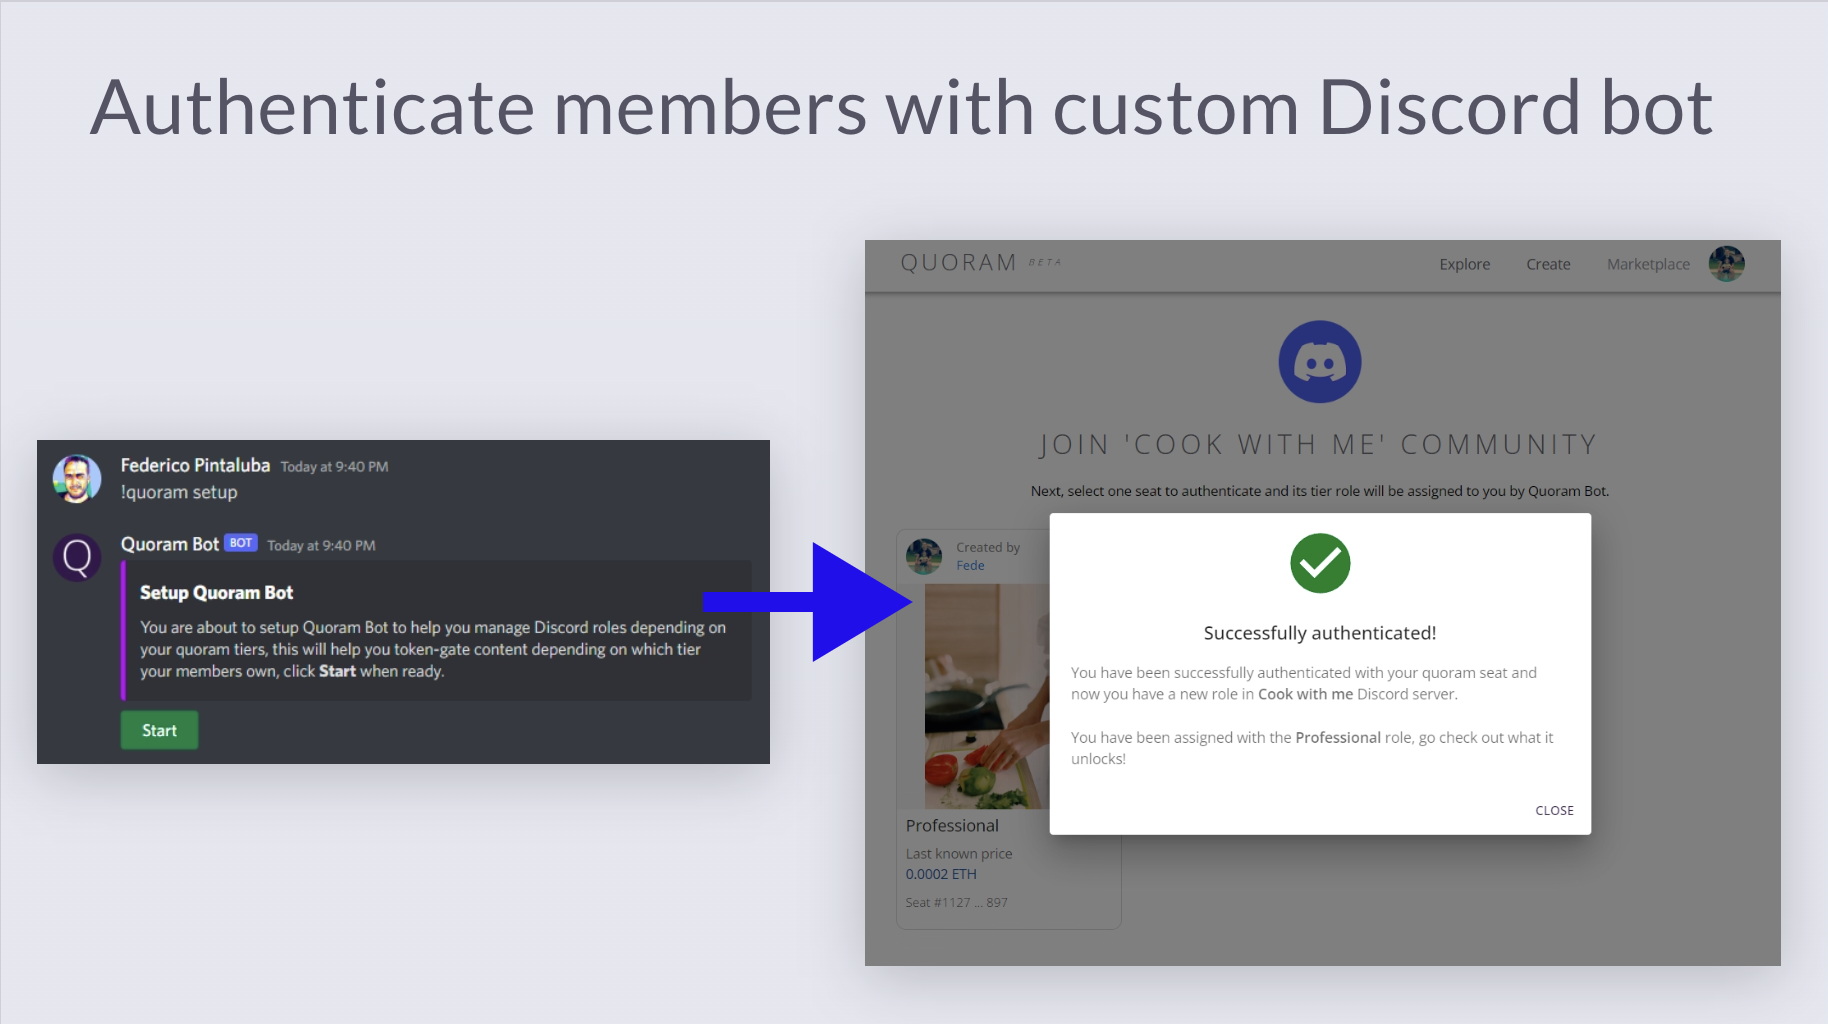The height and width of the screenshot is (1024, 1828).
Task: Go to the Marketplace page
Action: pyautogui.click(x=1648, y=264)
